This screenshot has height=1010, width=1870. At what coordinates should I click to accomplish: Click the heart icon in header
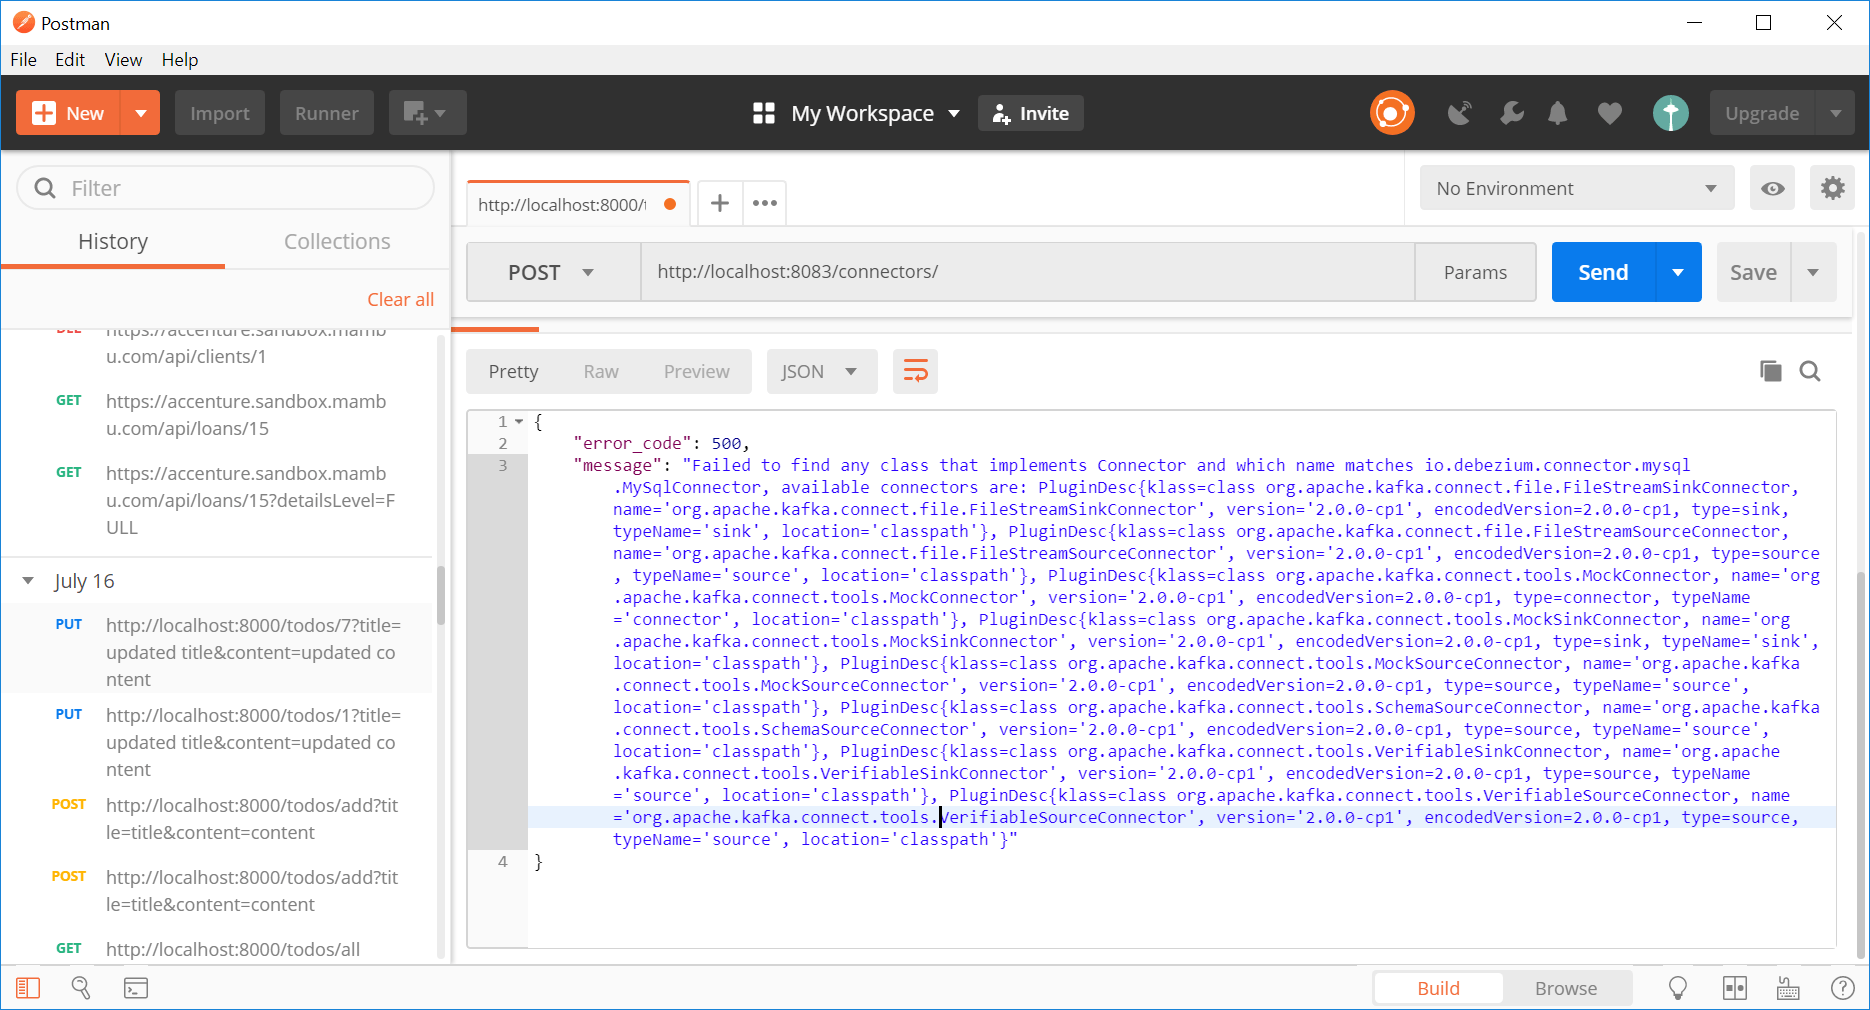click(x=1609, y=113)
